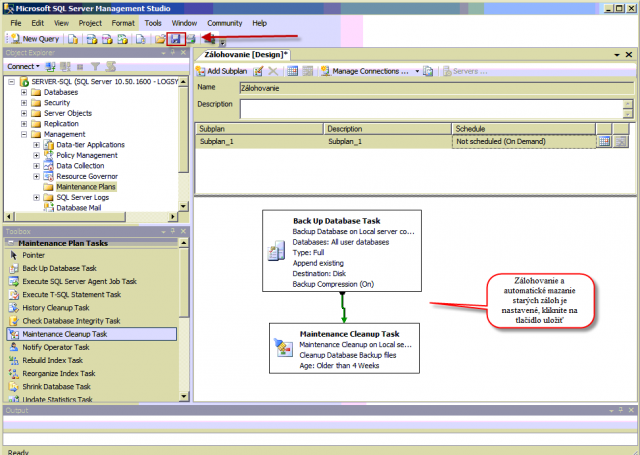Image resolution: width=640 pixels, height=455 pixels.
Task: Open the Community menu
Action: (x=224, y=23)
